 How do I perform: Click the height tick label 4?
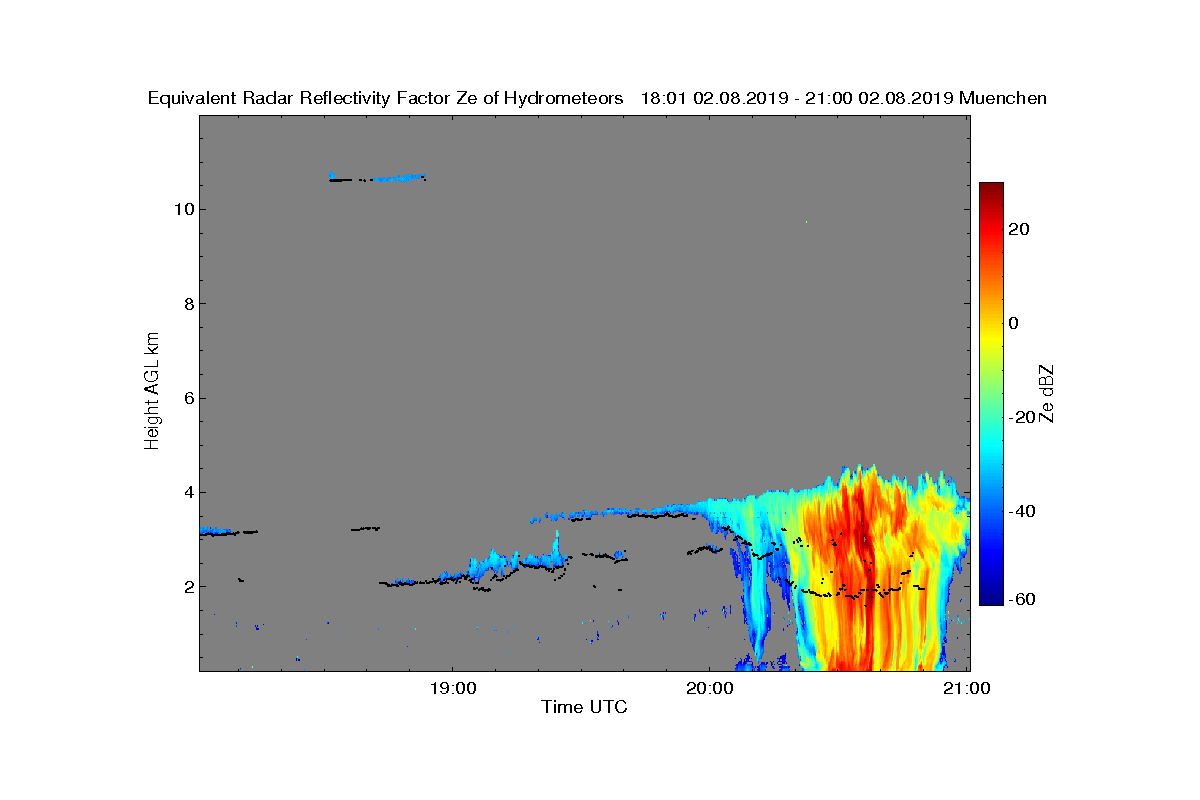pos(188,492)
